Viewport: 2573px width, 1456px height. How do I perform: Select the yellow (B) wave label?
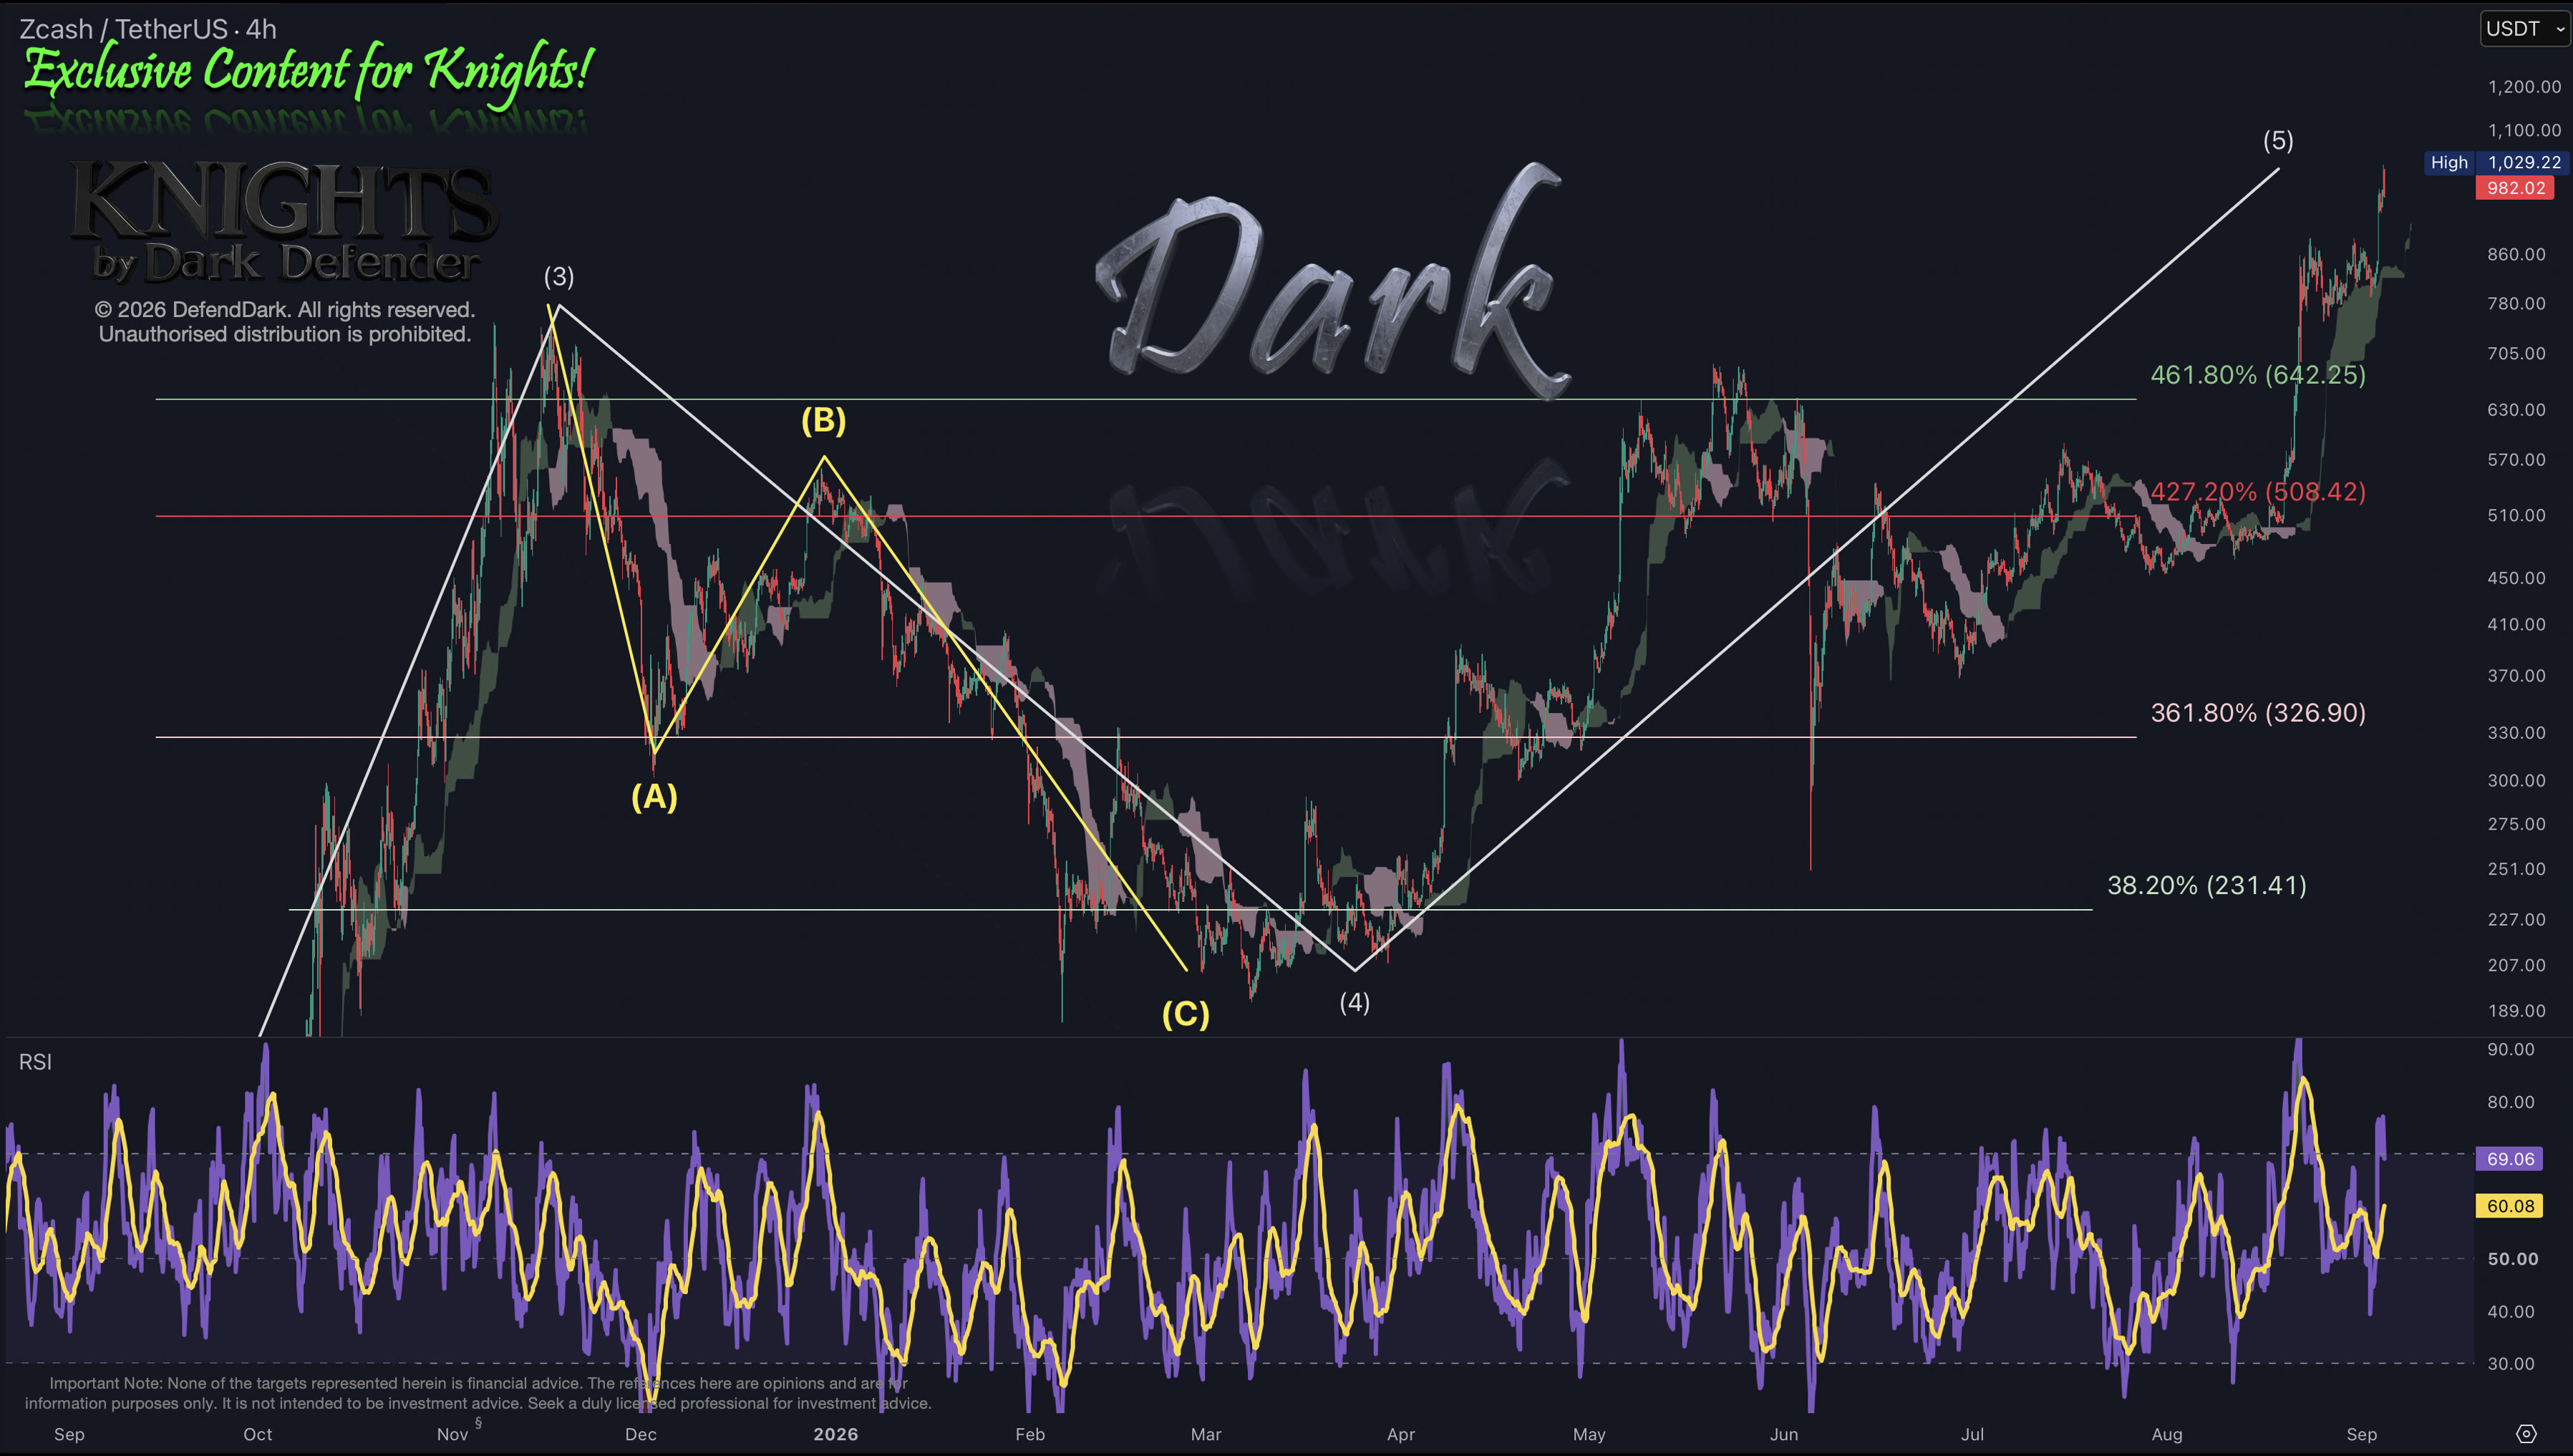[823, 420]
